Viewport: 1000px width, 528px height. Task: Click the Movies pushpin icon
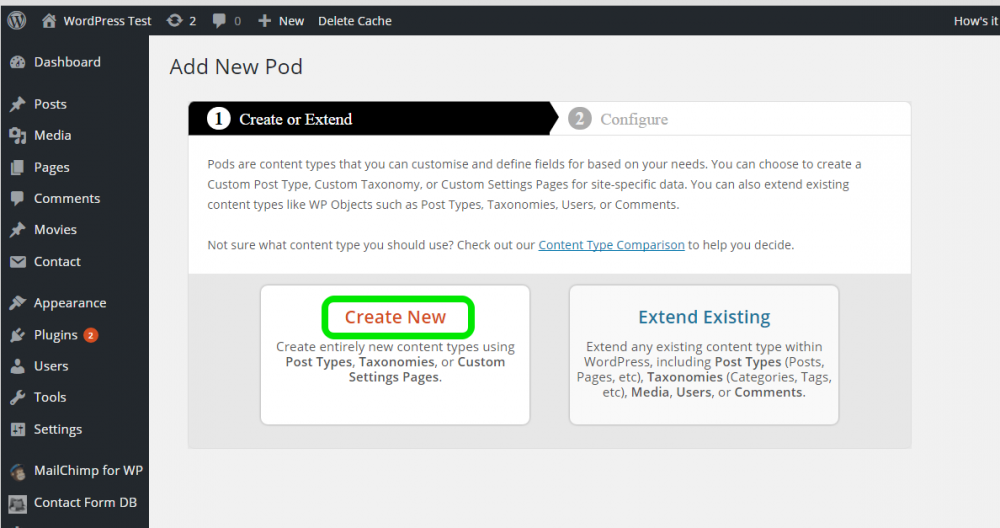[18, 230]
